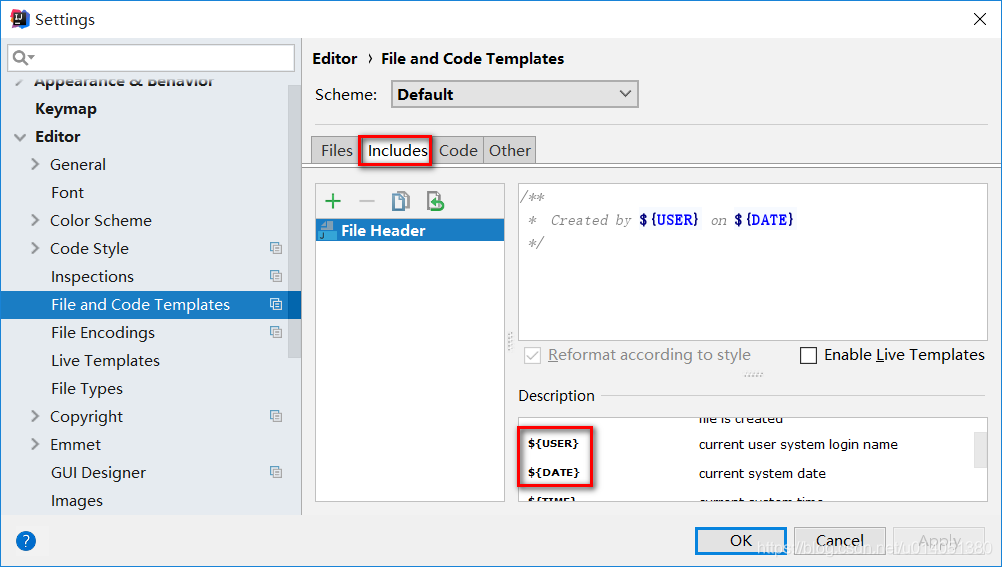Expand the Code Style node arrow
Viewport: 1002px width, 567px height.
35,248
